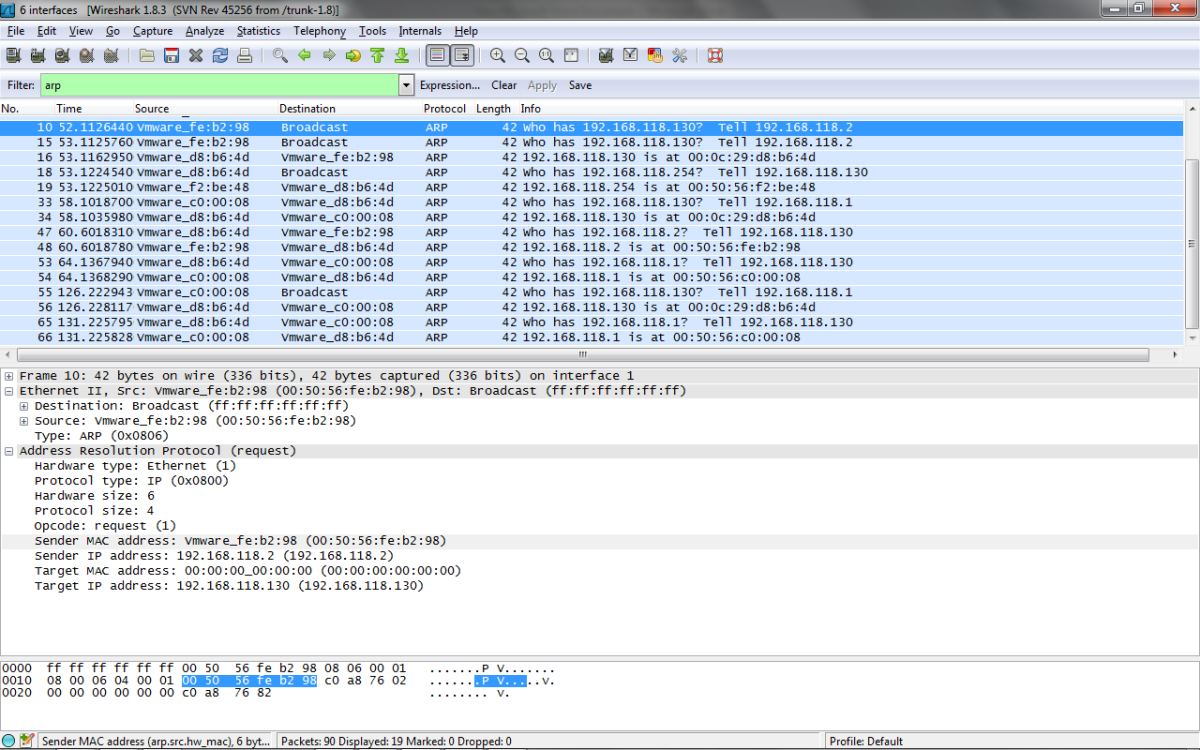Open filter history dropdown arrow
This screenshot has height=750, width=1200.
(x=406, y=86)
